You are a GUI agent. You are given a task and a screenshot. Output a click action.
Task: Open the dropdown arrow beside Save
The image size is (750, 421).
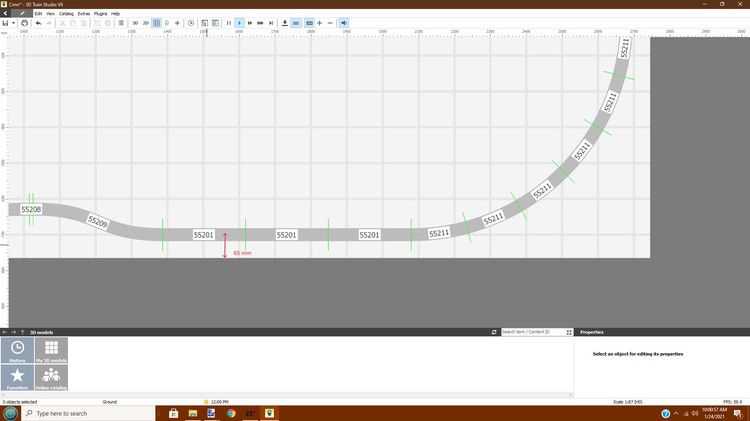[13, 23]
